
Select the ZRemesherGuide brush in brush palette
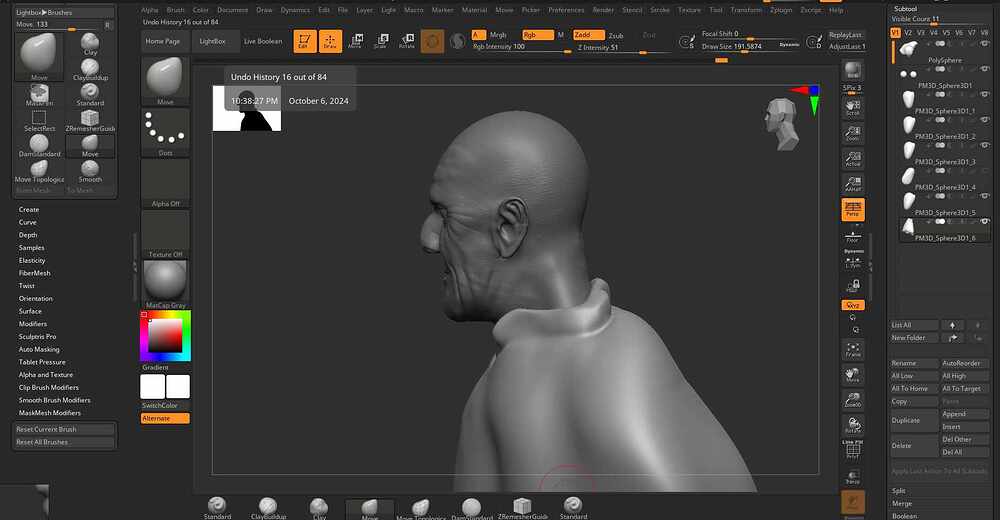90,121
